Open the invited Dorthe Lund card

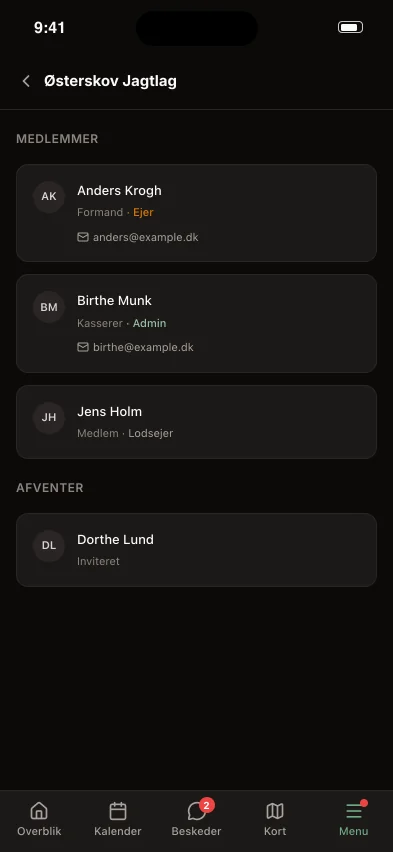click(x=196, y=550)
